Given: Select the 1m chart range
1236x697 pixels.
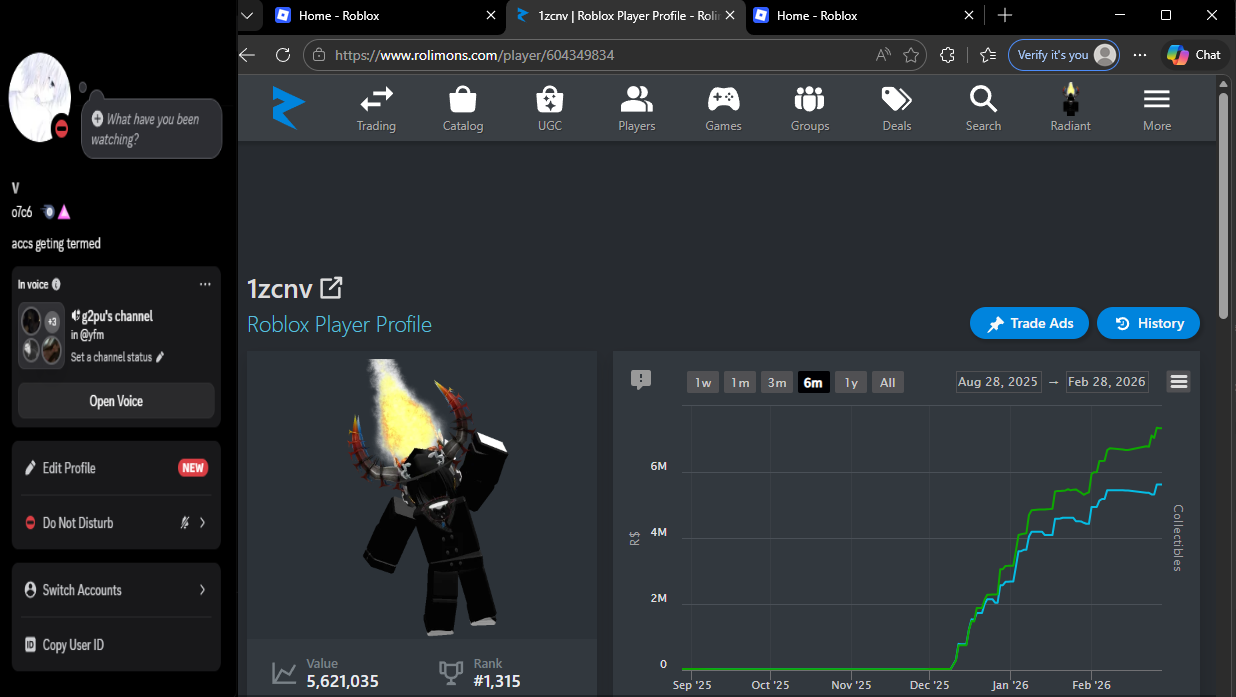Looking at the screenshot, I should 740,382.
